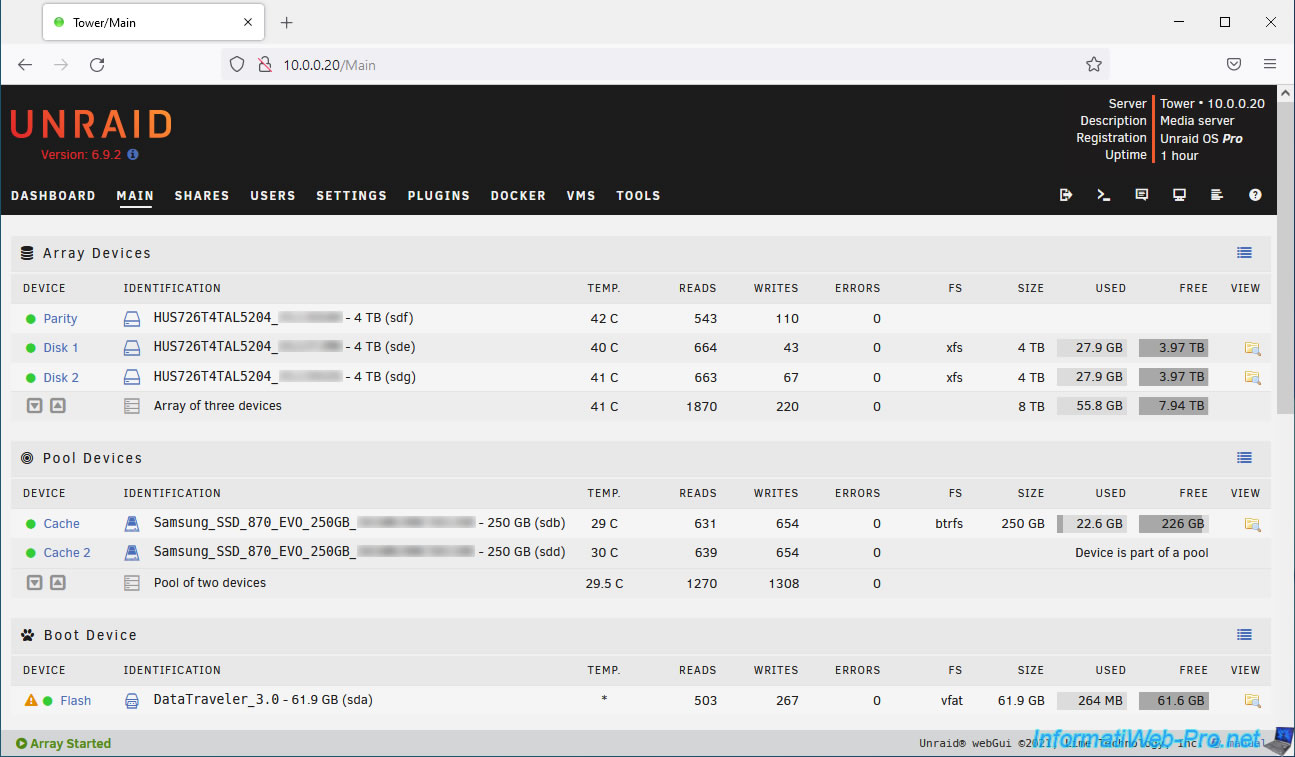Open the system log icon
Viewport: 1295px width, 757px height.
point(1217,195)
